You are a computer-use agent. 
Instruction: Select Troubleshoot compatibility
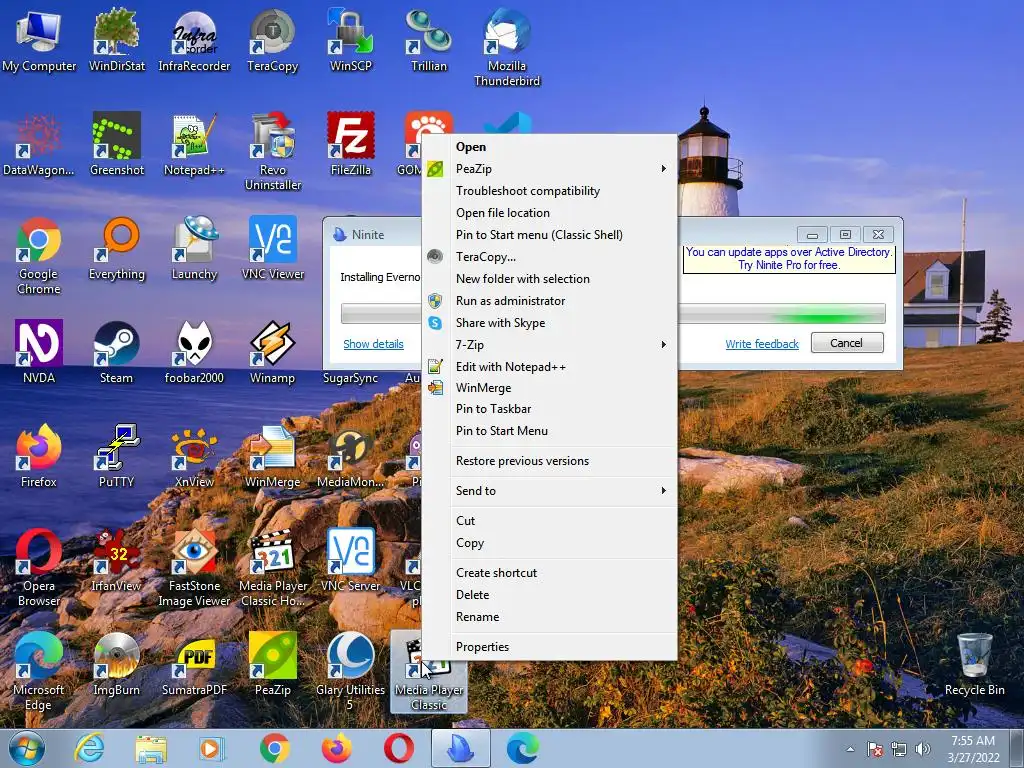549,191
